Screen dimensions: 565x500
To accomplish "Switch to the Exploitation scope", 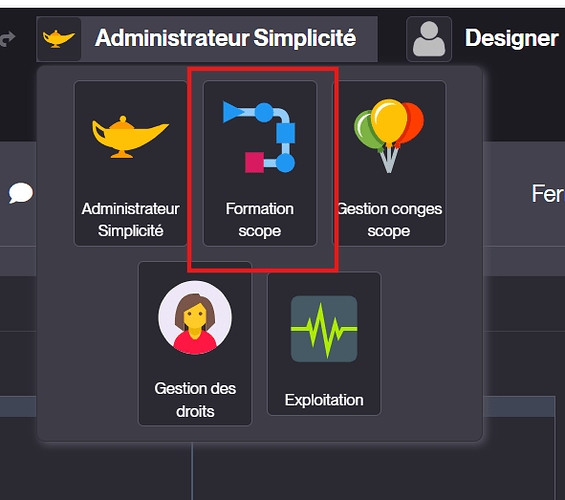I will tap(324, 344).
